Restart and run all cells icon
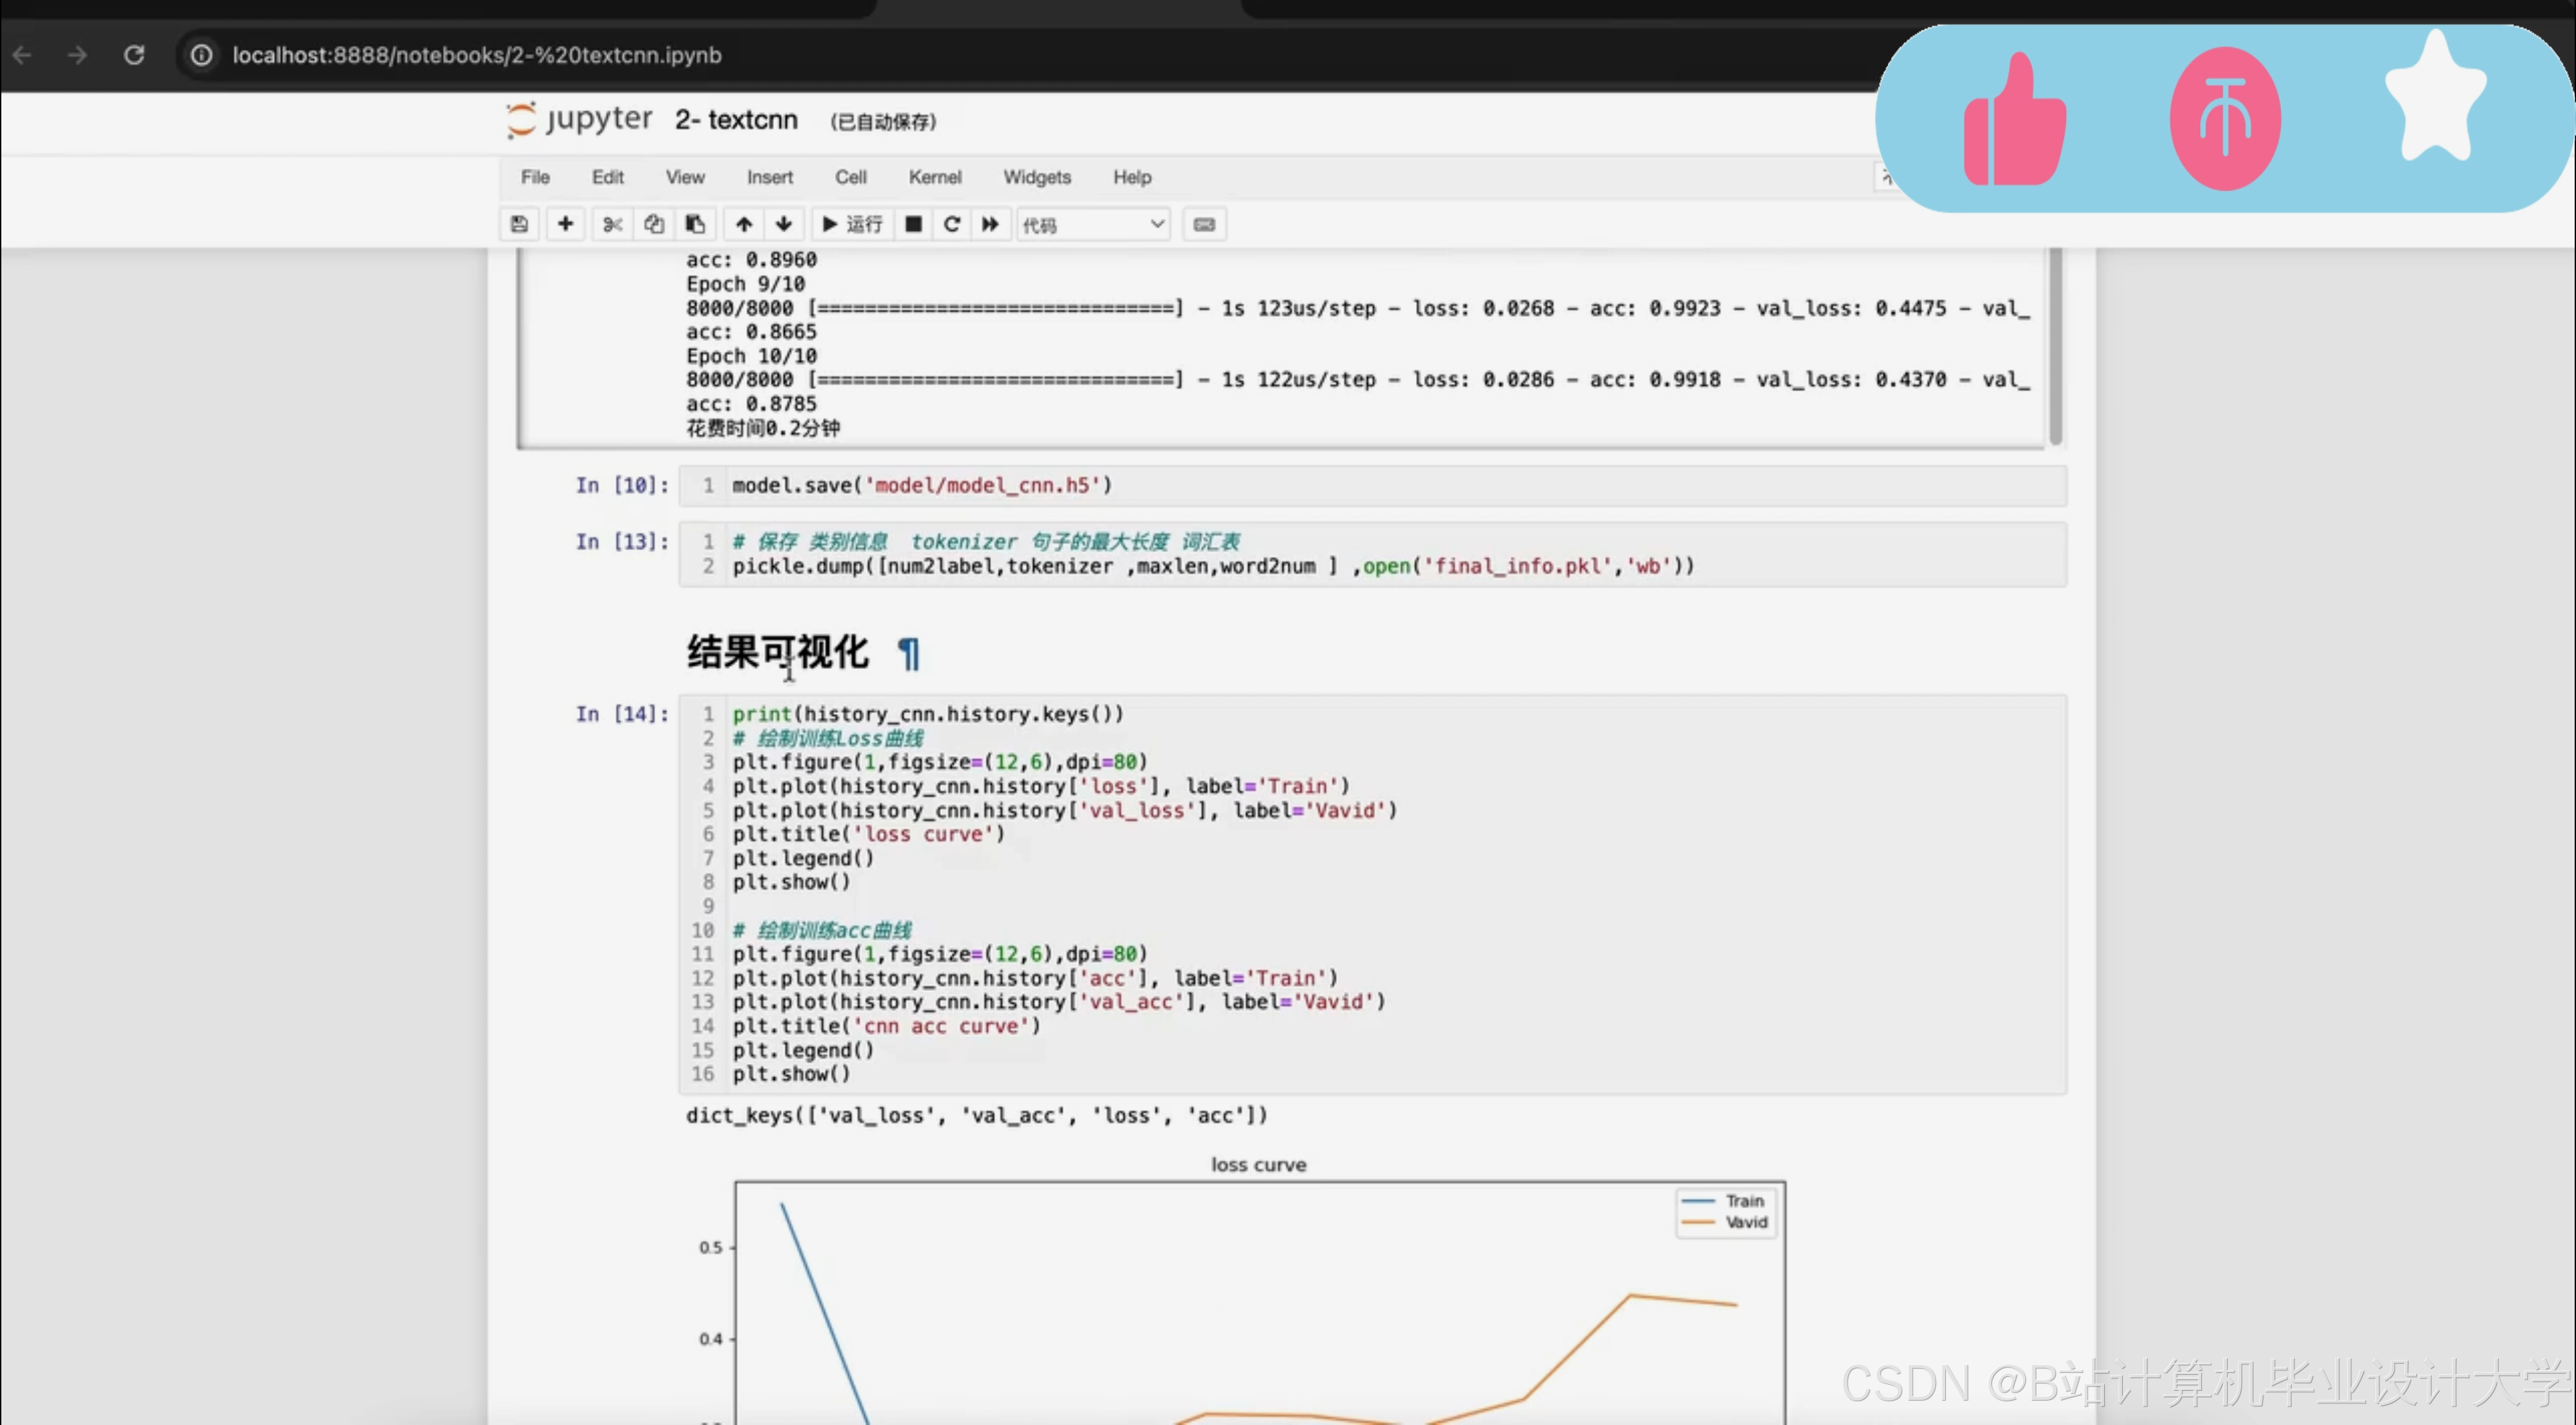The width and height of the screenshot is (2576, 1425). (990, 224)
